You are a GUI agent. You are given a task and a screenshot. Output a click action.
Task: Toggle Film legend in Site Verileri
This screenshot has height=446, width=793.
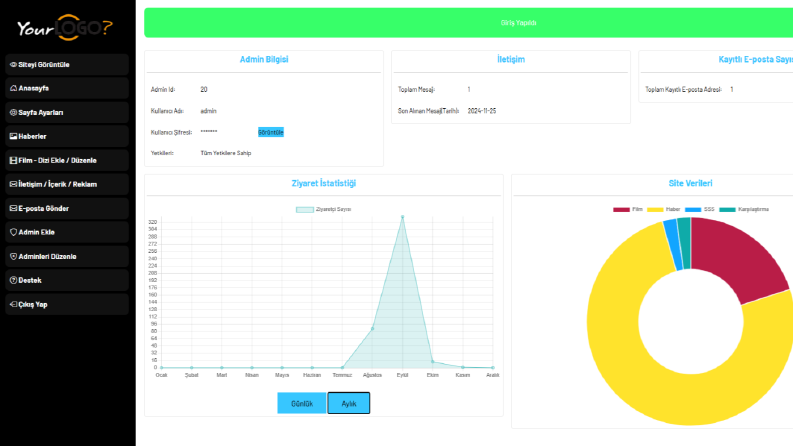(x=628, y=209)
